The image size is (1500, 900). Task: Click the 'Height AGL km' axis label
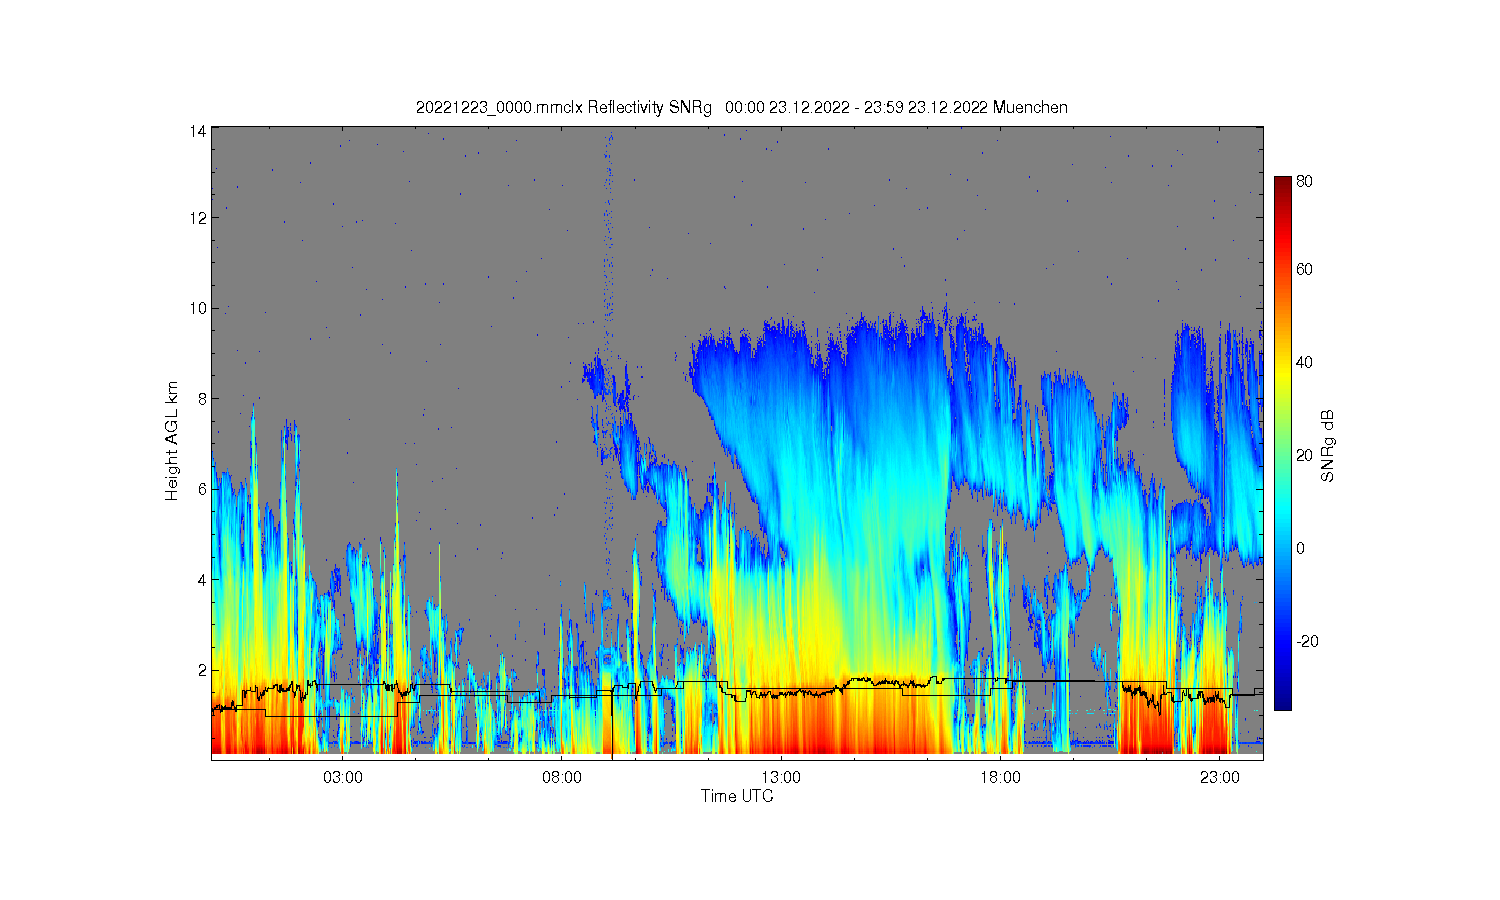pos(172,441)
